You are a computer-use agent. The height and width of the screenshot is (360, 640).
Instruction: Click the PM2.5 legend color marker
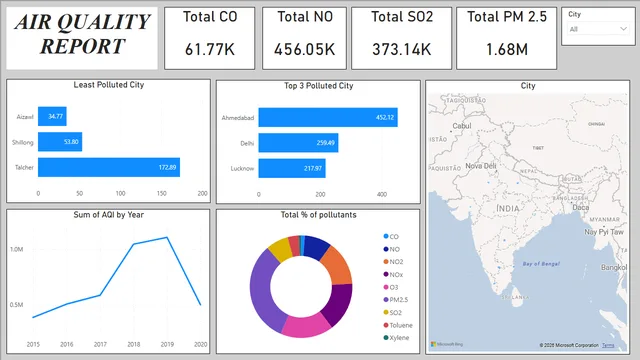(386, 300)
